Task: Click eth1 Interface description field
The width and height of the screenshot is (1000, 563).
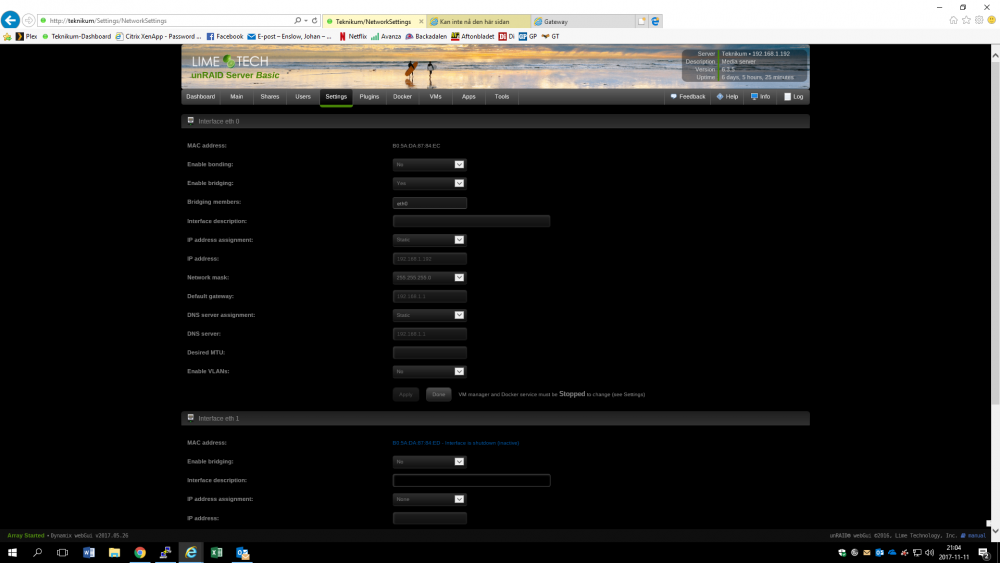Action: pos(471,480)
